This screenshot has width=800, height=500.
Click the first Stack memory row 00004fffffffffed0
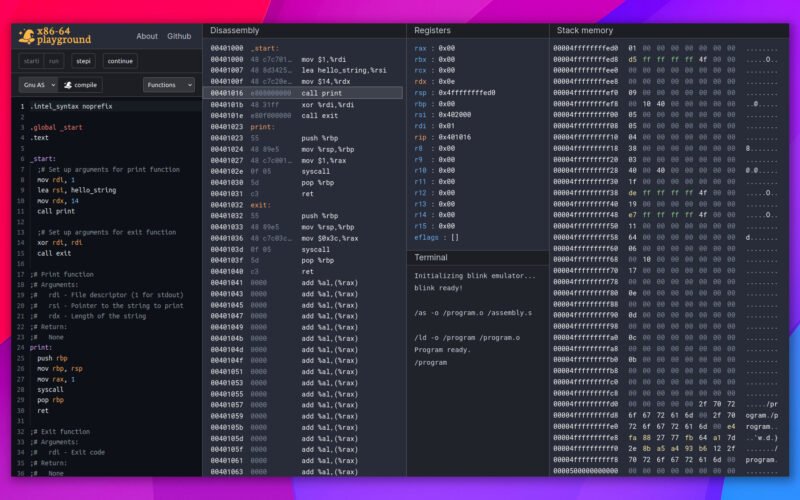(x=586, y=48)
